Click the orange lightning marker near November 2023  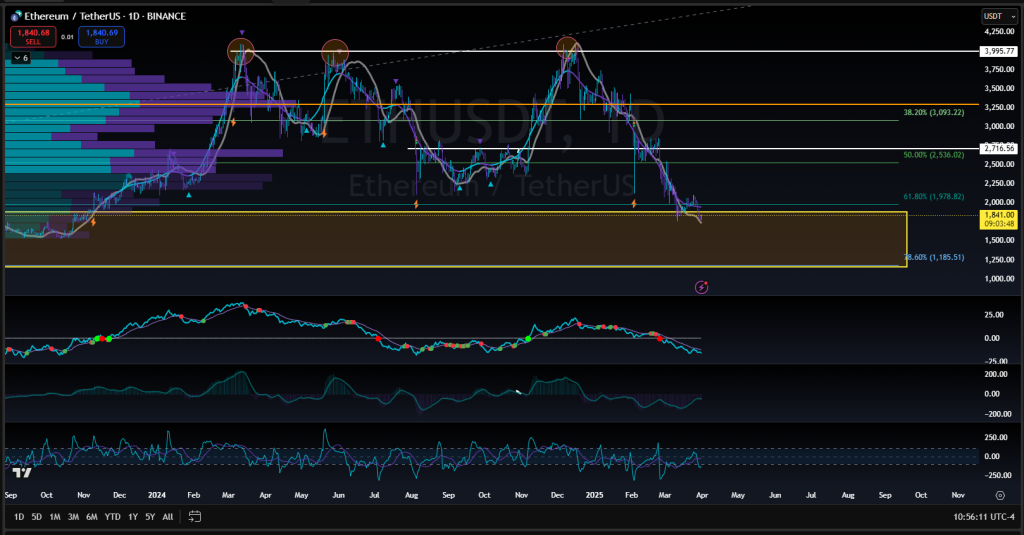click(93, 222)
